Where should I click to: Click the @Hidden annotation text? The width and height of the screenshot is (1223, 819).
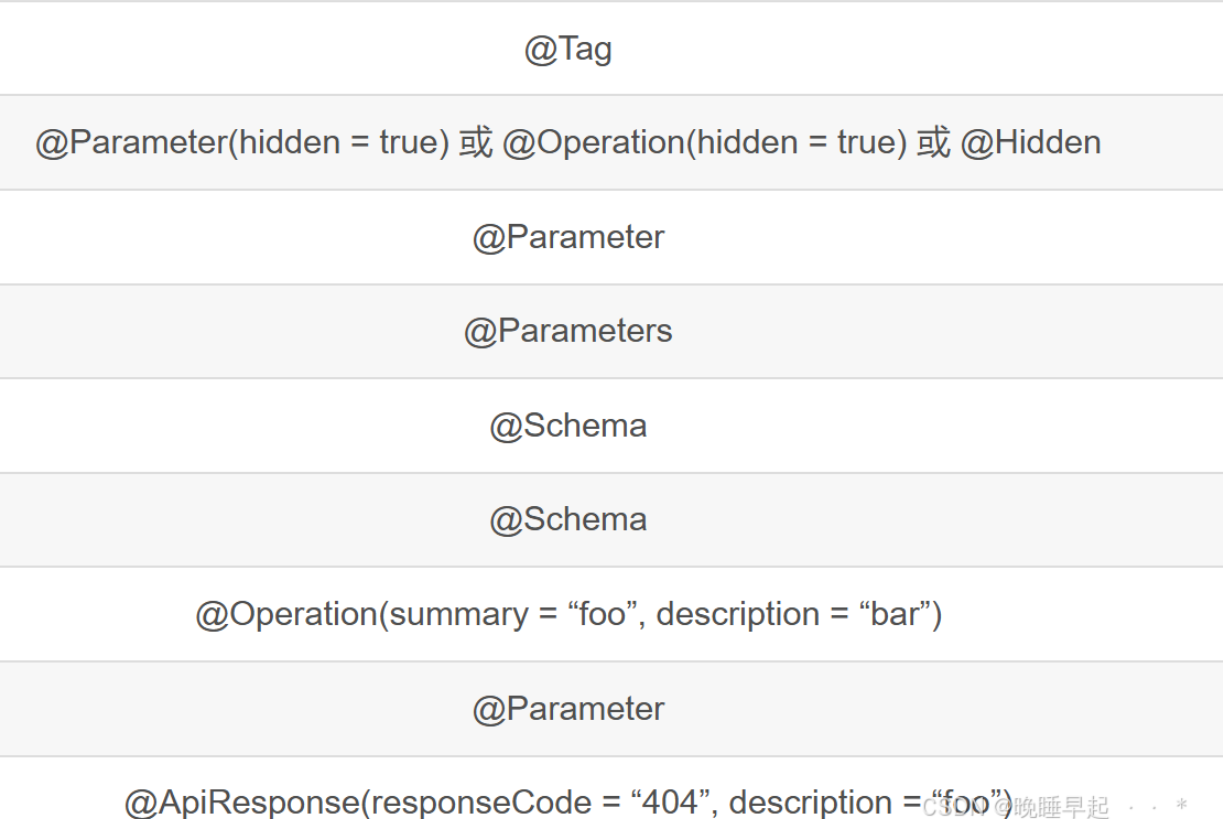pos(1030,143)
